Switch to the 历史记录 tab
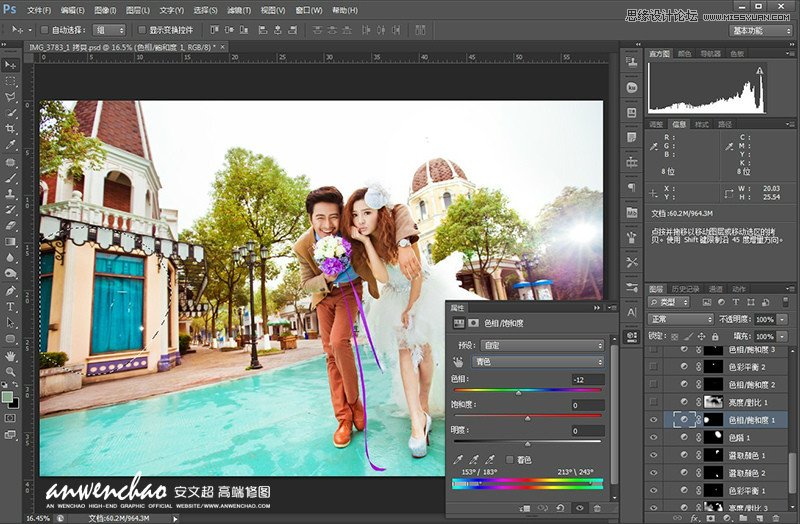The image size is (800, 524). coord(685,289)
